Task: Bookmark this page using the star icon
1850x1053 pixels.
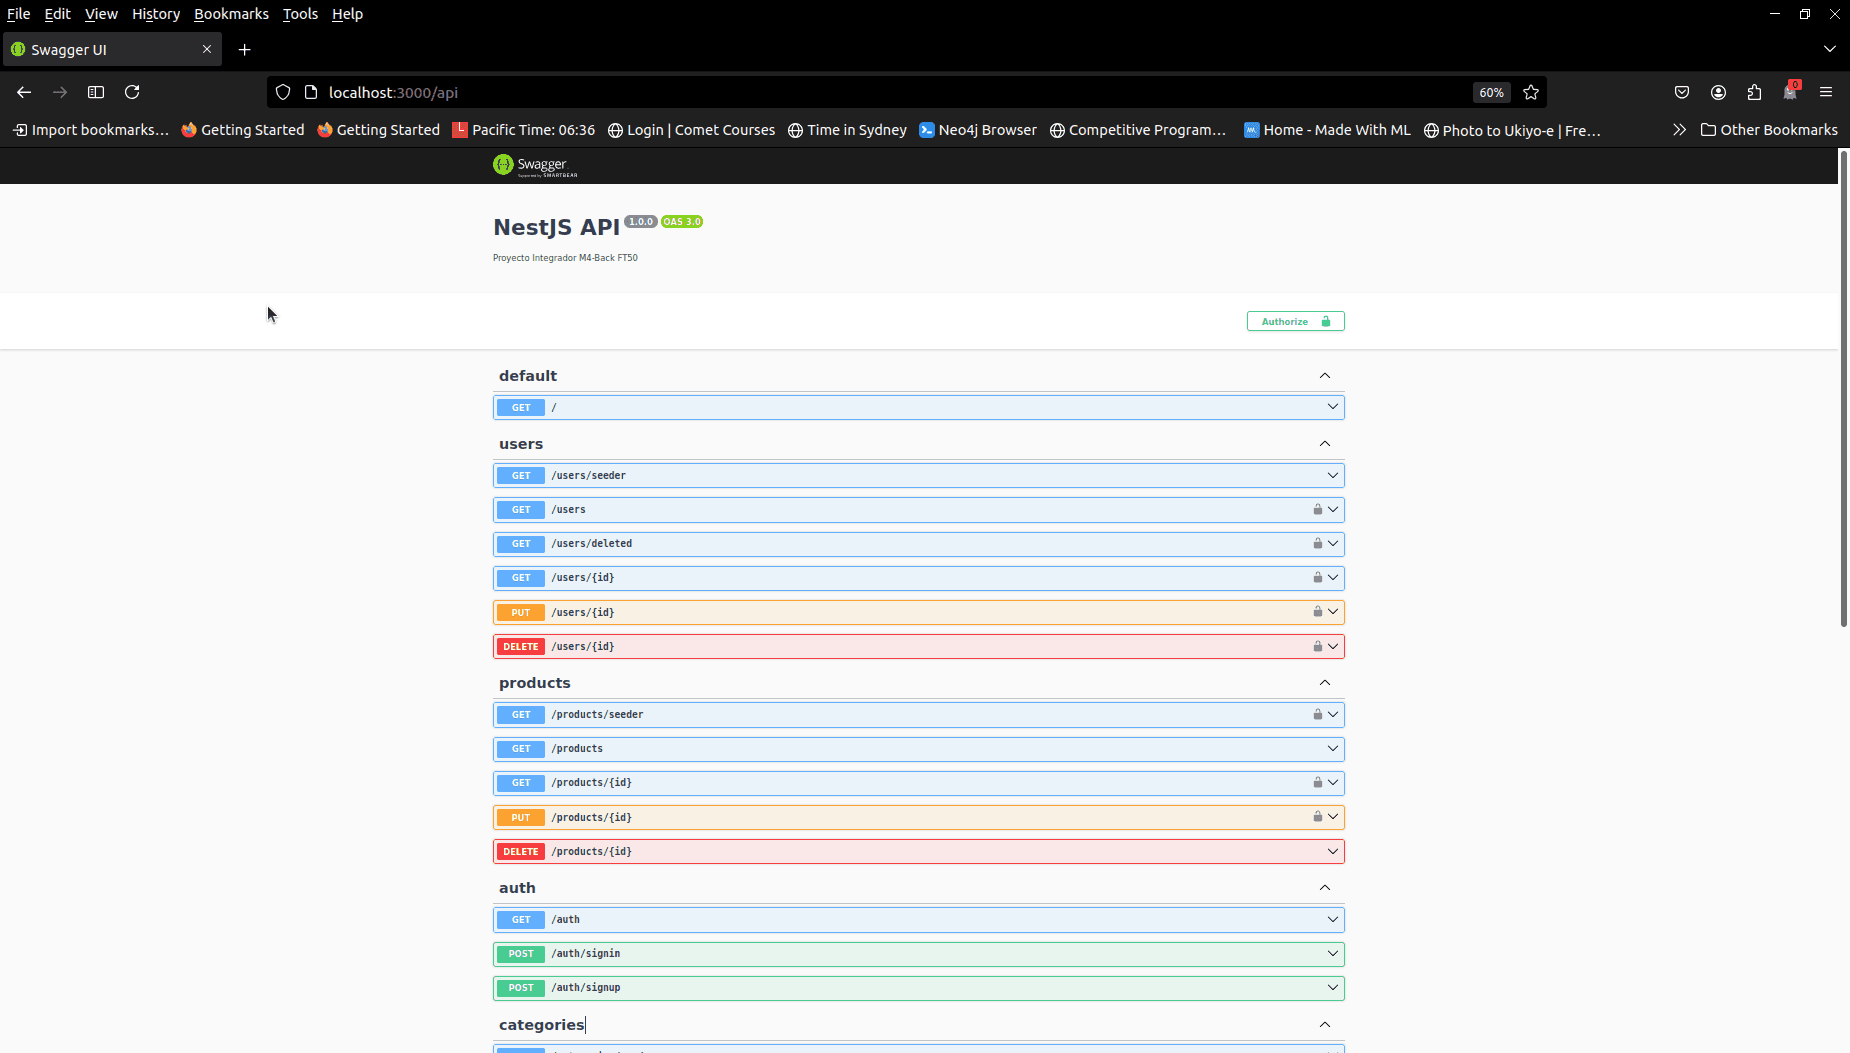Action: [1530, 92]
